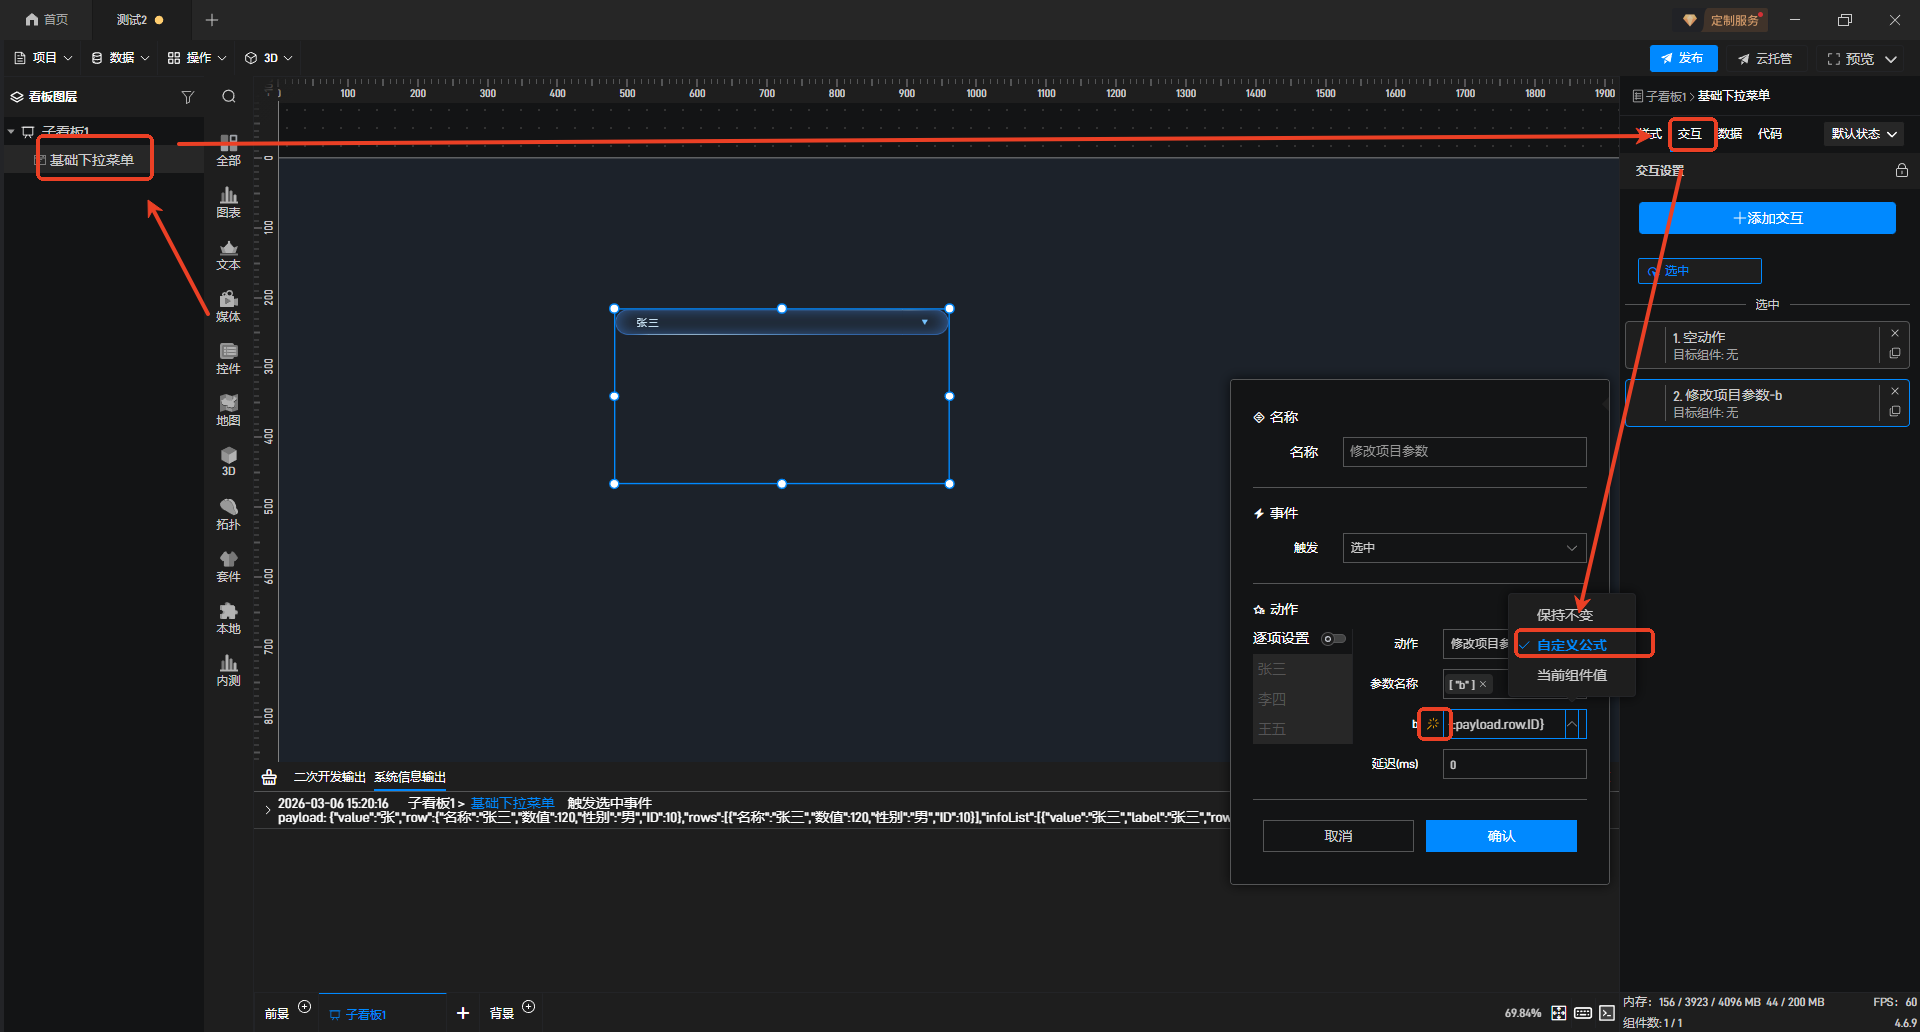Choose 保持不变 option in the menu
The image size is (1920, 1032).
(x=1564, y=615)
